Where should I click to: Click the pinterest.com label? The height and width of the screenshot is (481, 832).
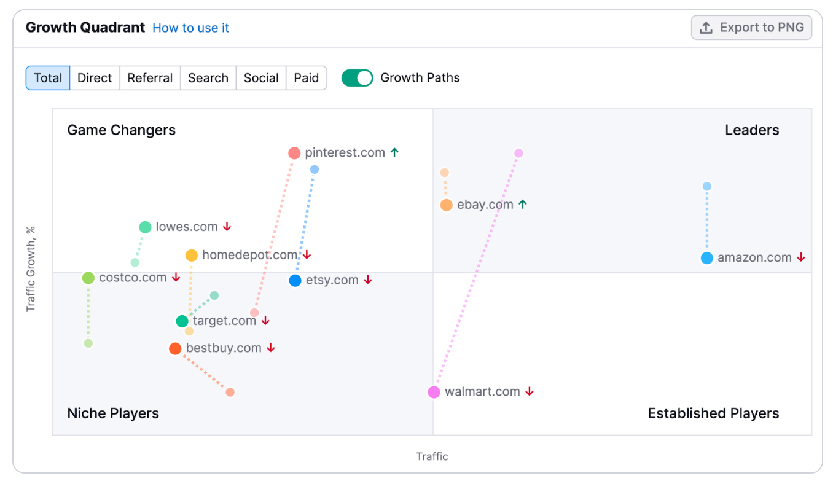click(345, 153)
